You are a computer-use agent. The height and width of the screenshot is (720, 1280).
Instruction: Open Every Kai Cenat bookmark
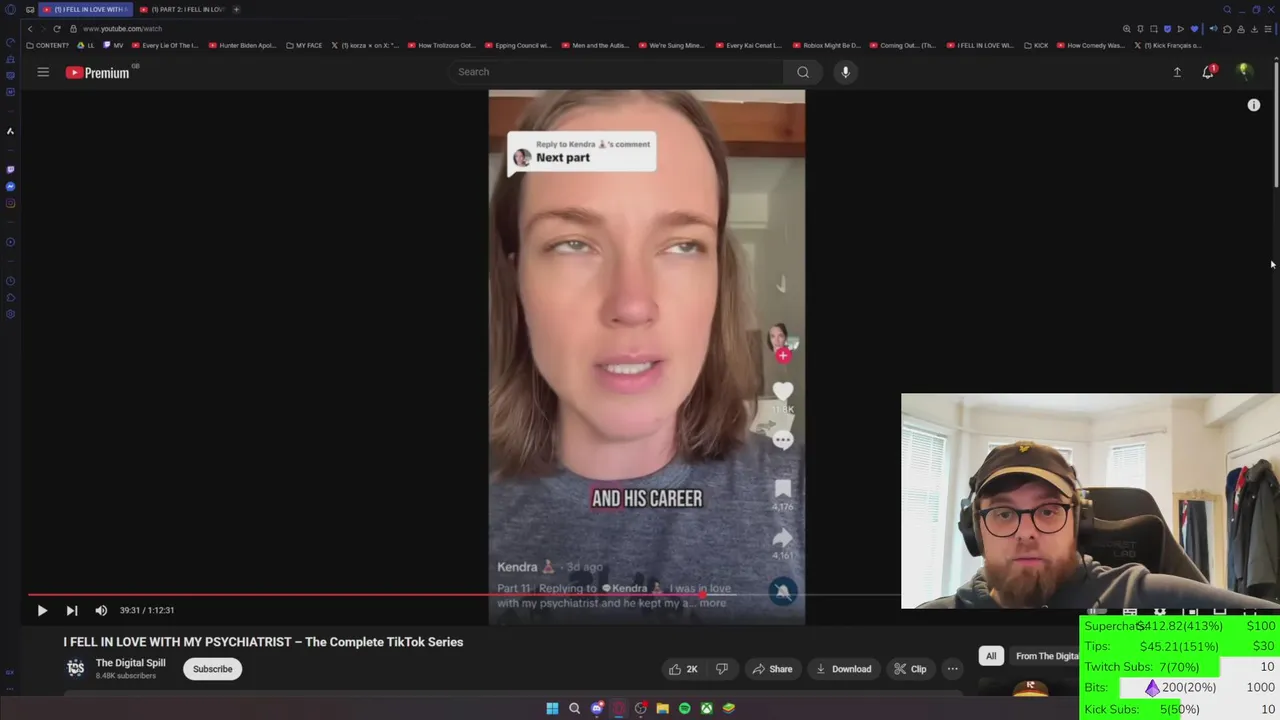749,45
